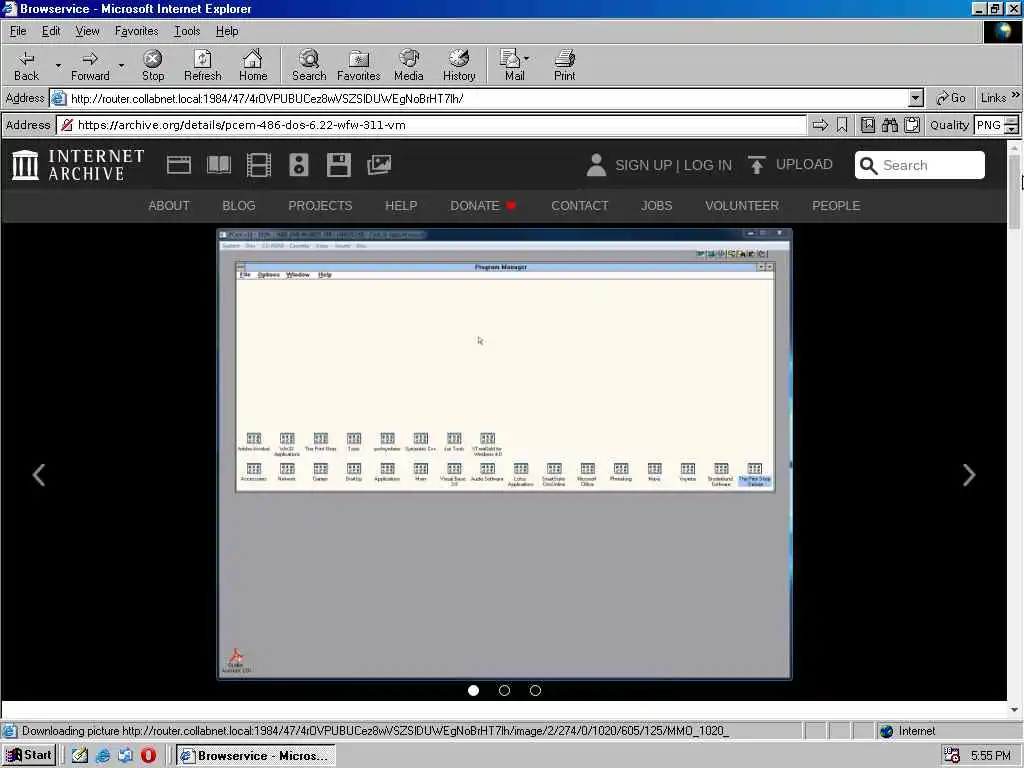This screenshot has height=768, width=1024.
Task: Open the Favorites toolbar button
Action: coord(359,65)
